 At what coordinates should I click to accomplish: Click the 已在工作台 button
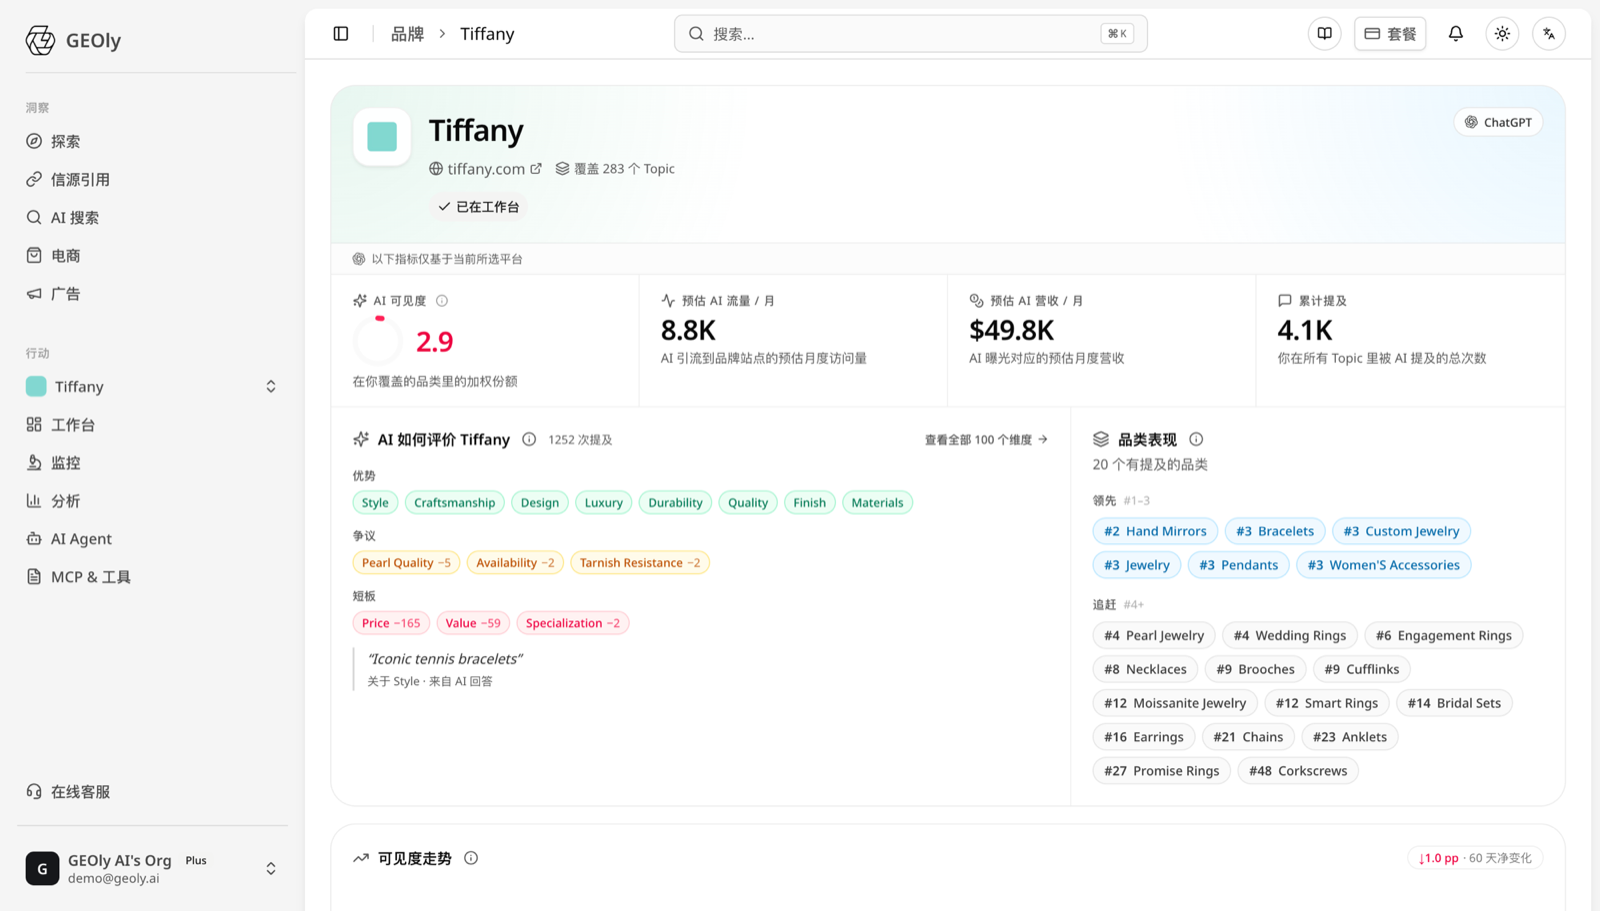479,207
